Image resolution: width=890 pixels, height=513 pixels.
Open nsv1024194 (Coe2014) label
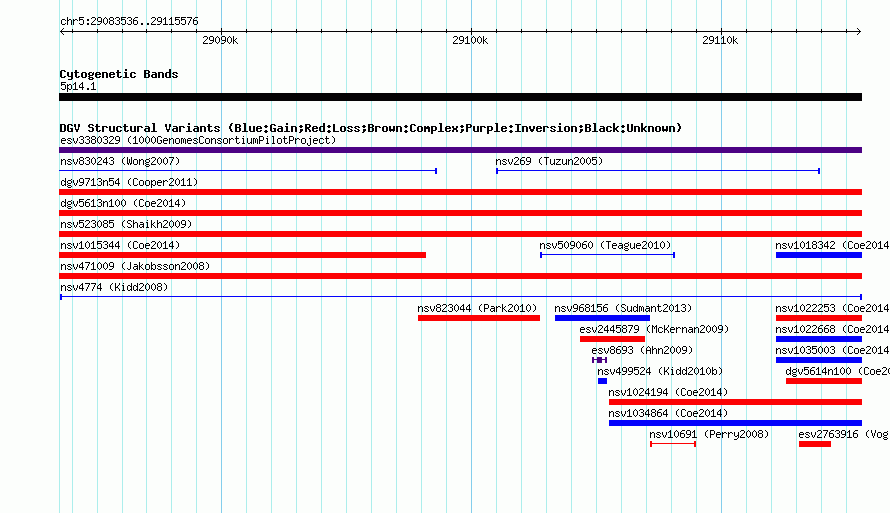click(668, 392)
